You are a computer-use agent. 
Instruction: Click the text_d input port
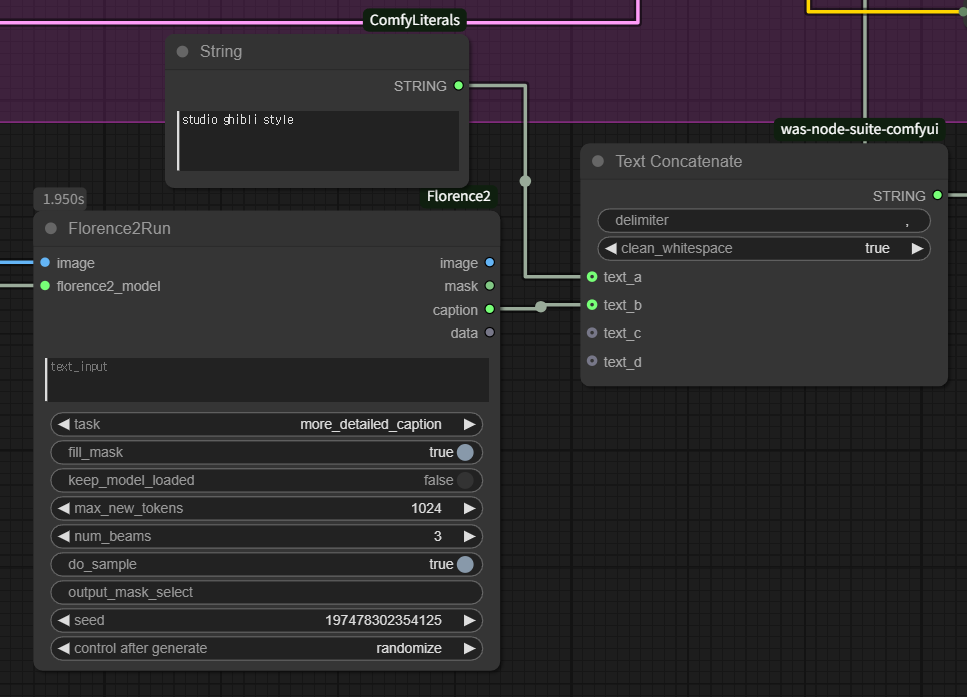click(592, 361)
